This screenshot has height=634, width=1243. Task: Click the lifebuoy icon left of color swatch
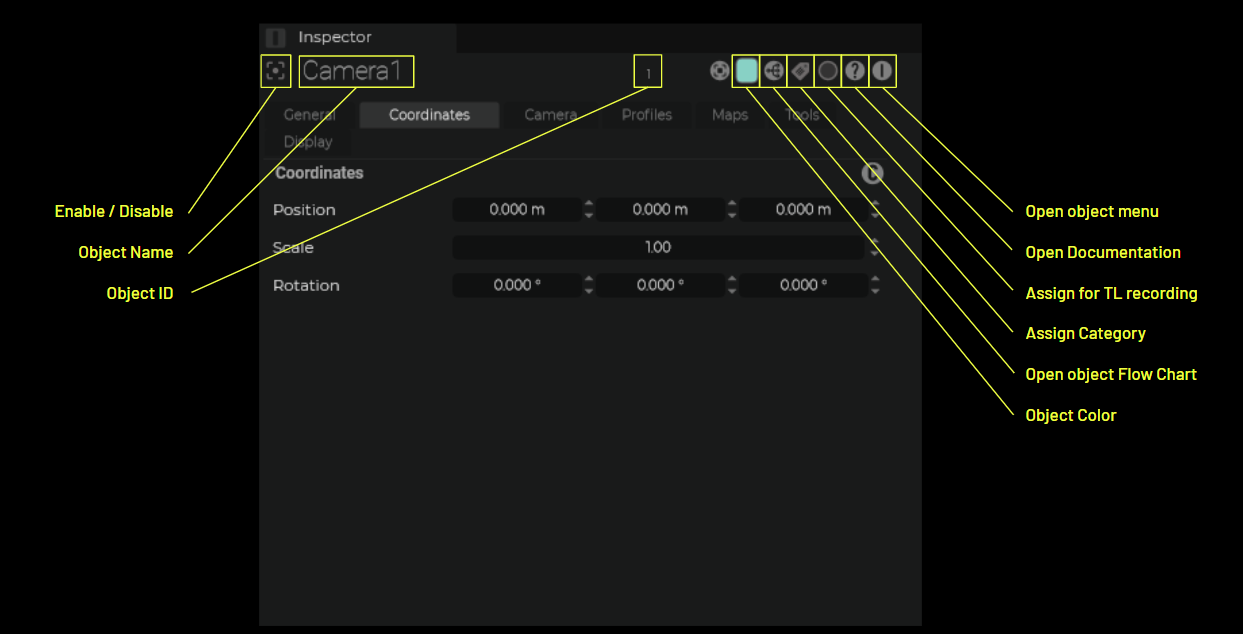[719, 71]
